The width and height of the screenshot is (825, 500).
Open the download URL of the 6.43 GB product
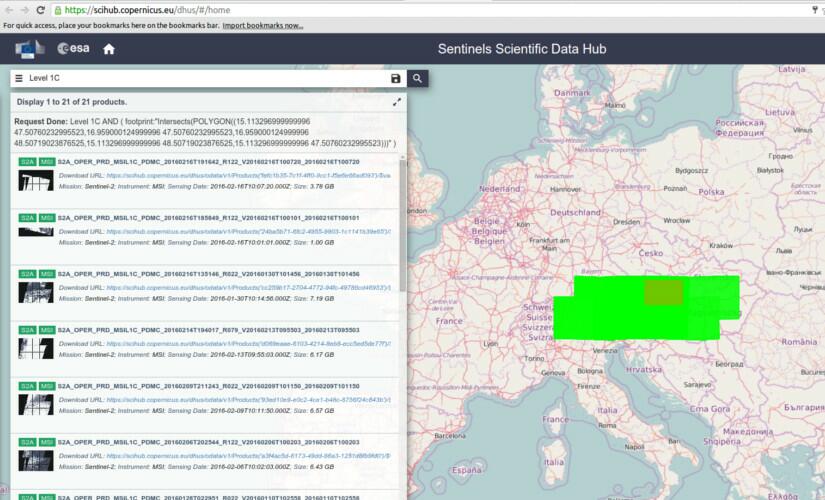(x=248, y=456)
